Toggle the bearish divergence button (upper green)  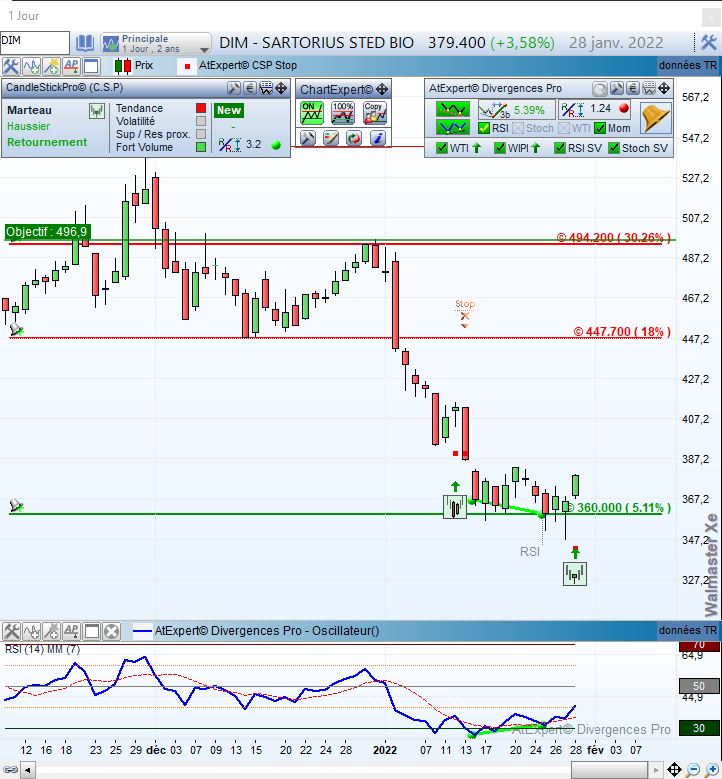452,109
